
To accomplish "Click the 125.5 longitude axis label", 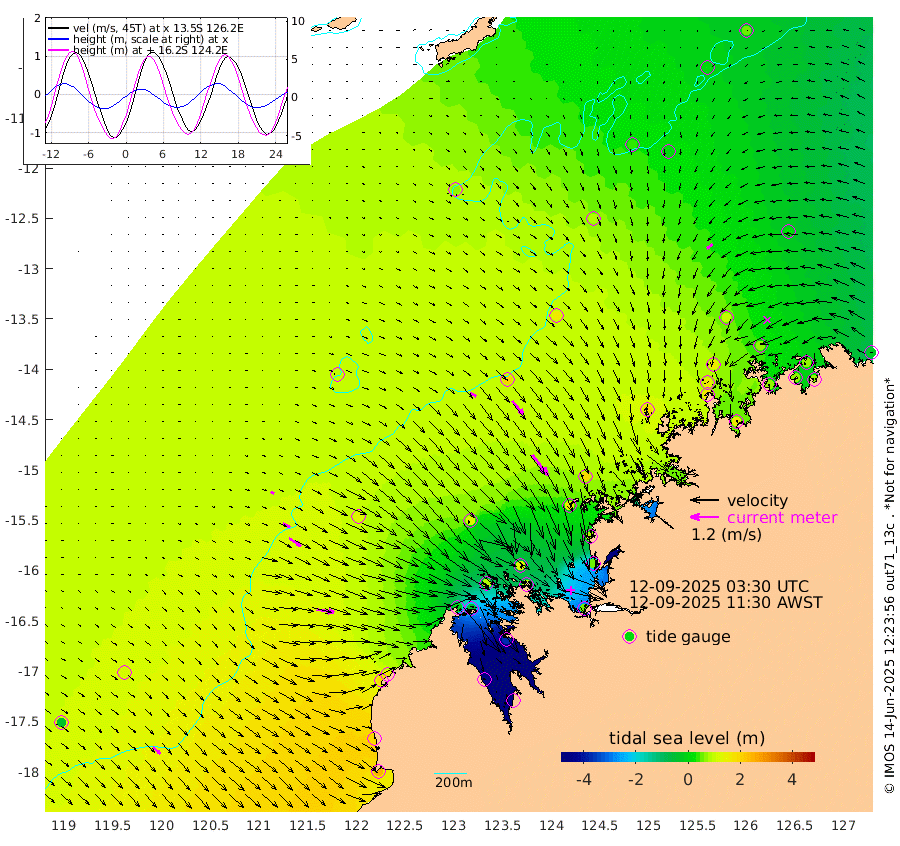I will tap(697, 826).
